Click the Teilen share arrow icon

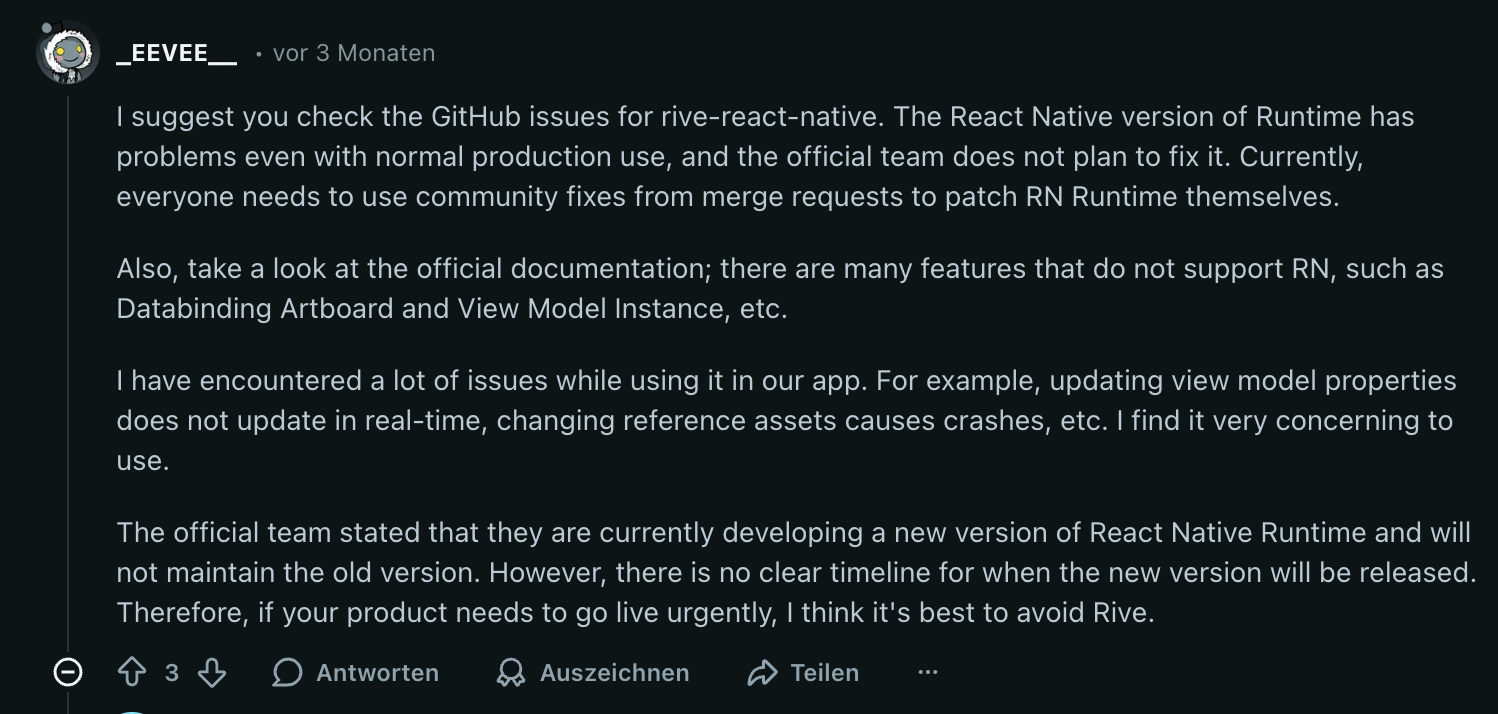click(762, 673)
